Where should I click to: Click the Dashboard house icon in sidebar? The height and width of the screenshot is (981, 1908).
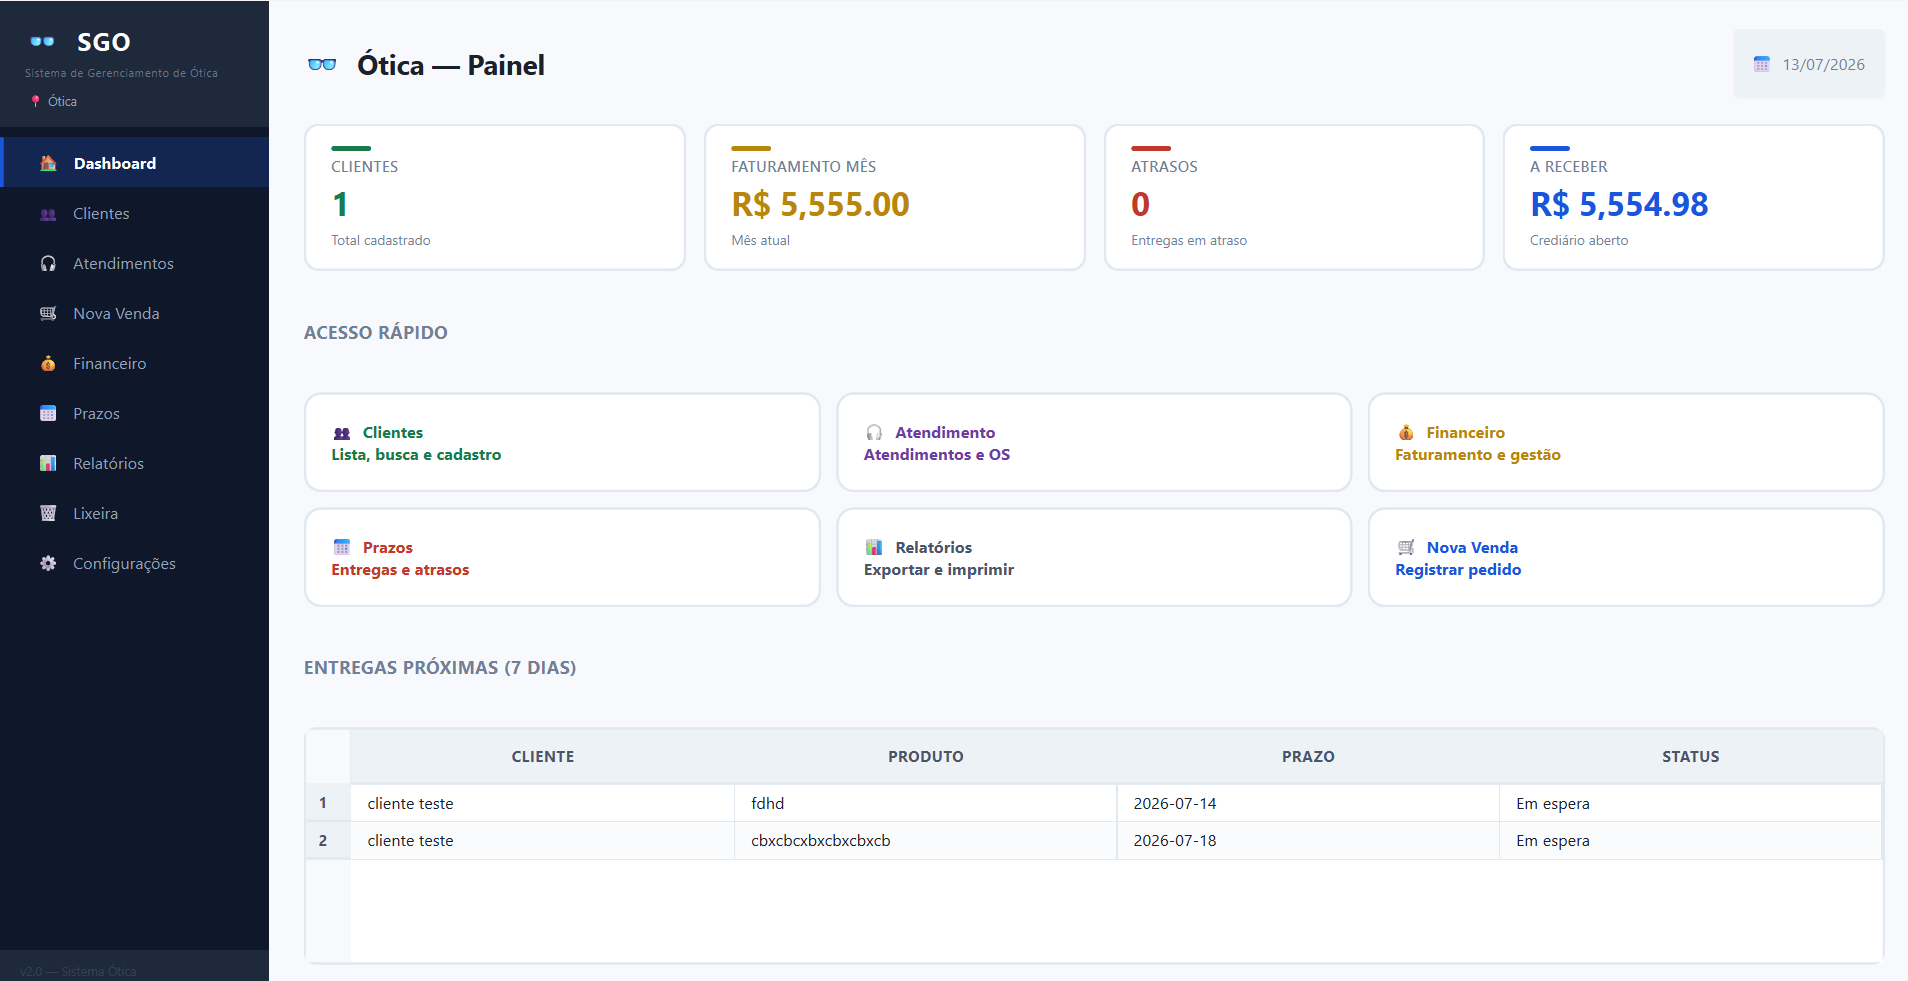(x=48, y=163)
